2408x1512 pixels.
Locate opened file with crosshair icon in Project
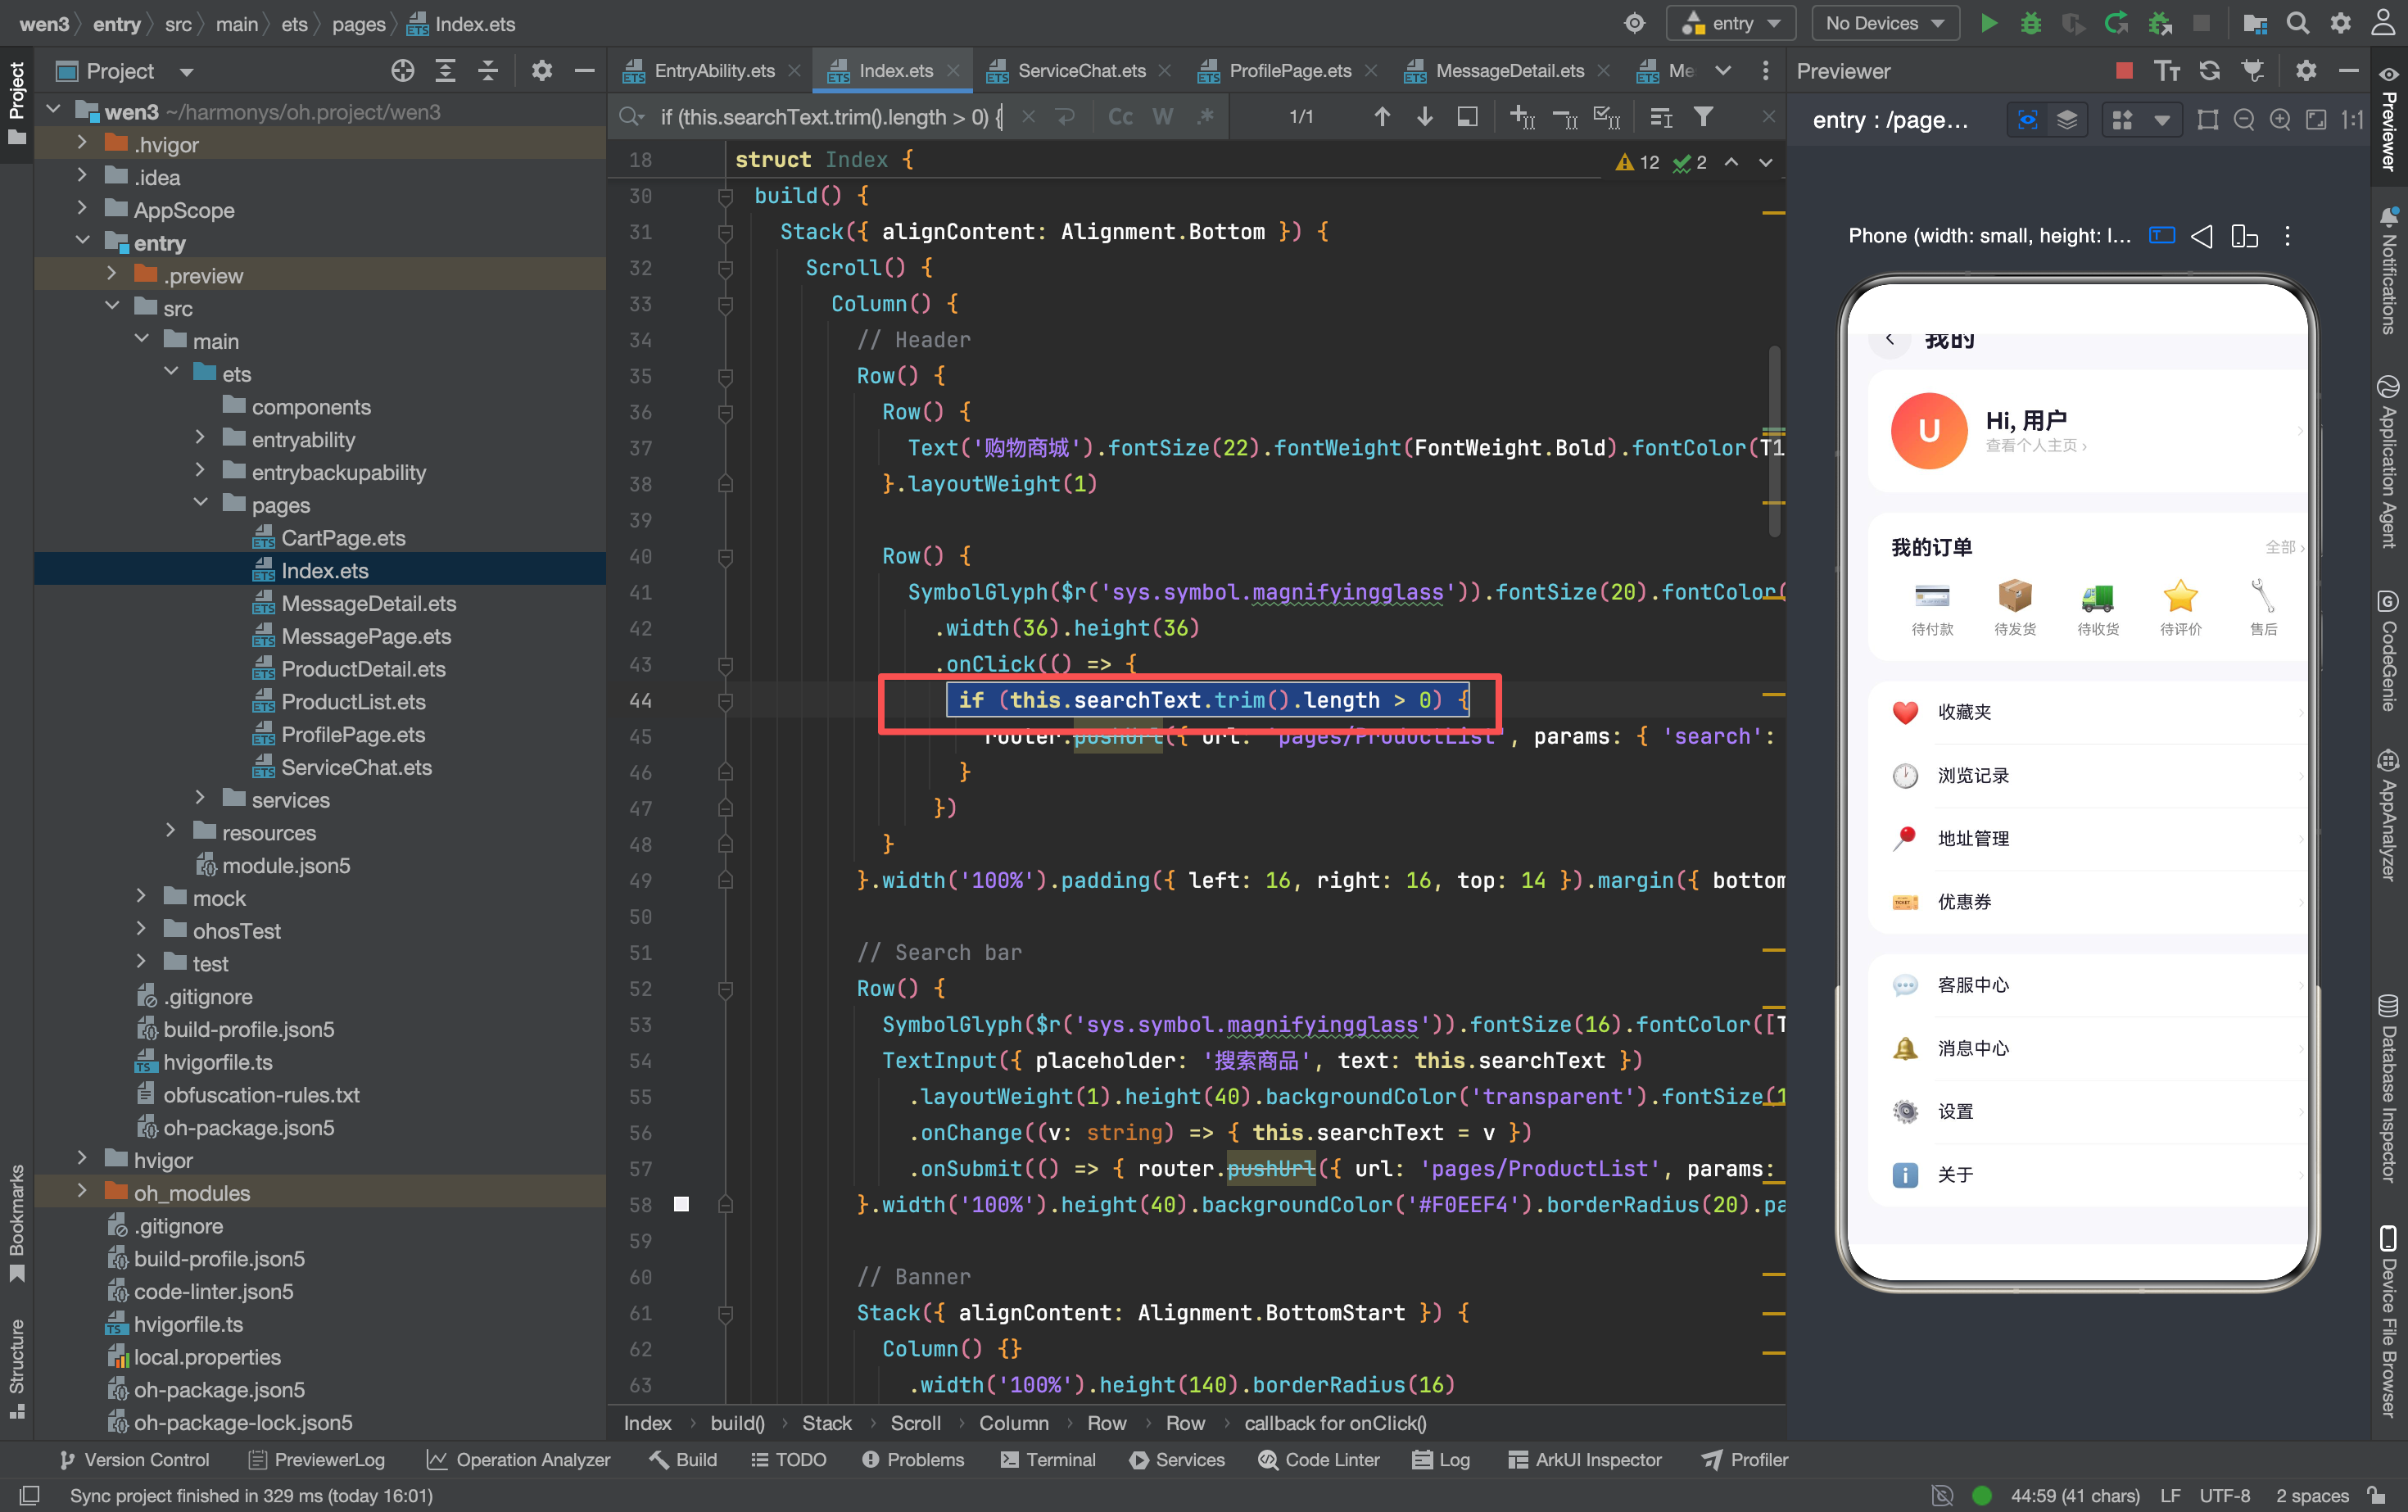(x=402, y=71)
